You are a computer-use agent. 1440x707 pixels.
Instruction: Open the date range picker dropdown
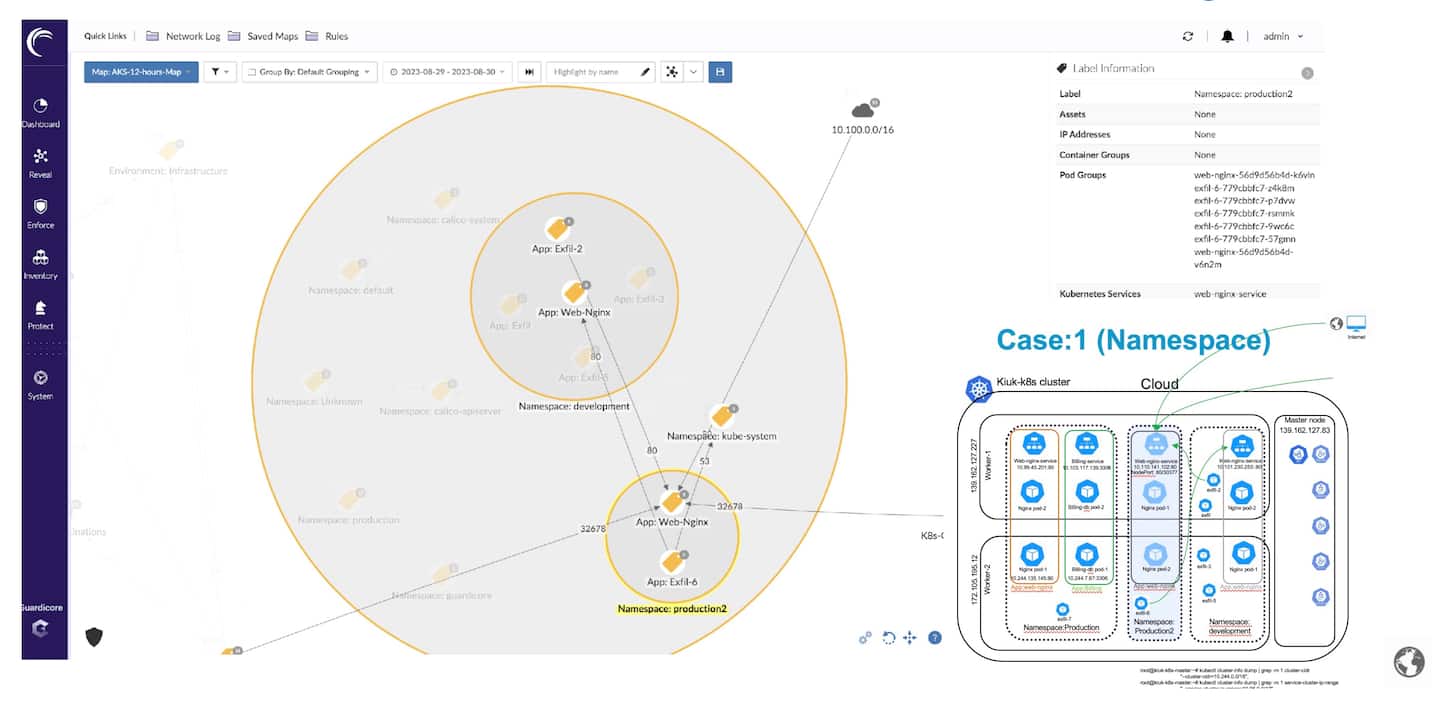(447, 72)
